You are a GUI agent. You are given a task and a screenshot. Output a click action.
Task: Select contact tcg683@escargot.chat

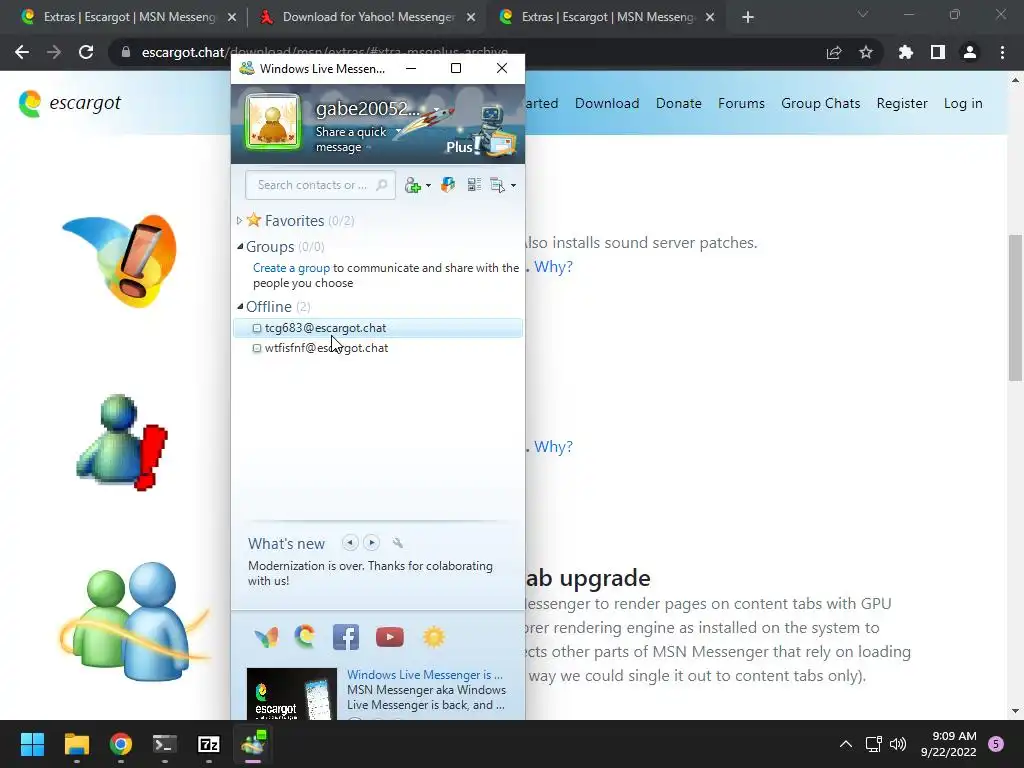pyautogui.click(x=377, y=328)
